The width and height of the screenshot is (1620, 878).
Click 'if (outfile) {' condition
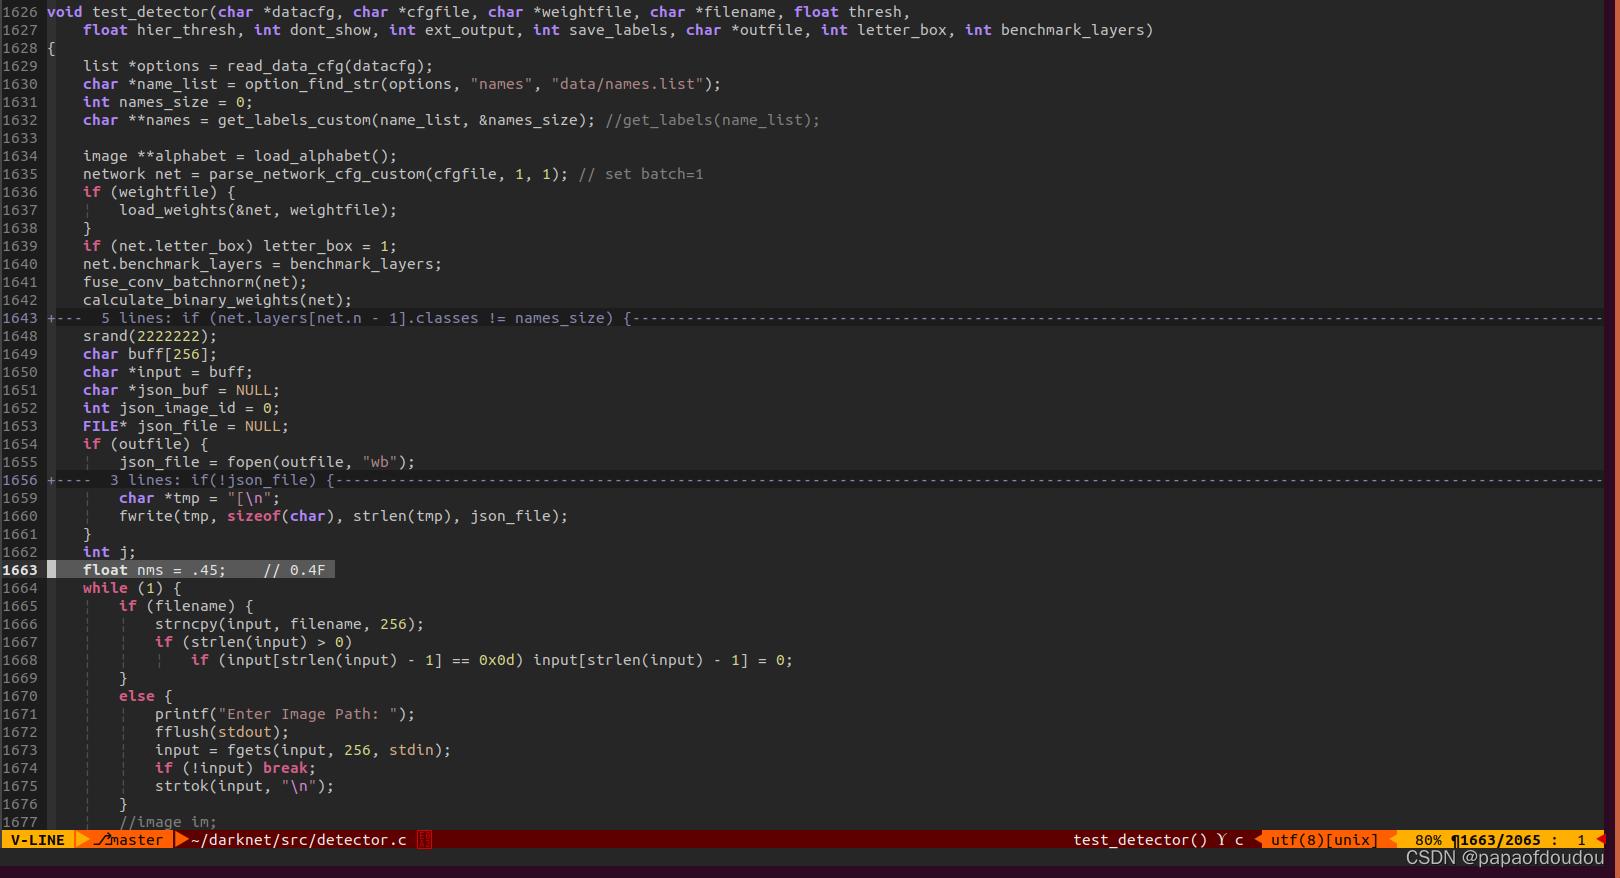[x=145, y=444]
